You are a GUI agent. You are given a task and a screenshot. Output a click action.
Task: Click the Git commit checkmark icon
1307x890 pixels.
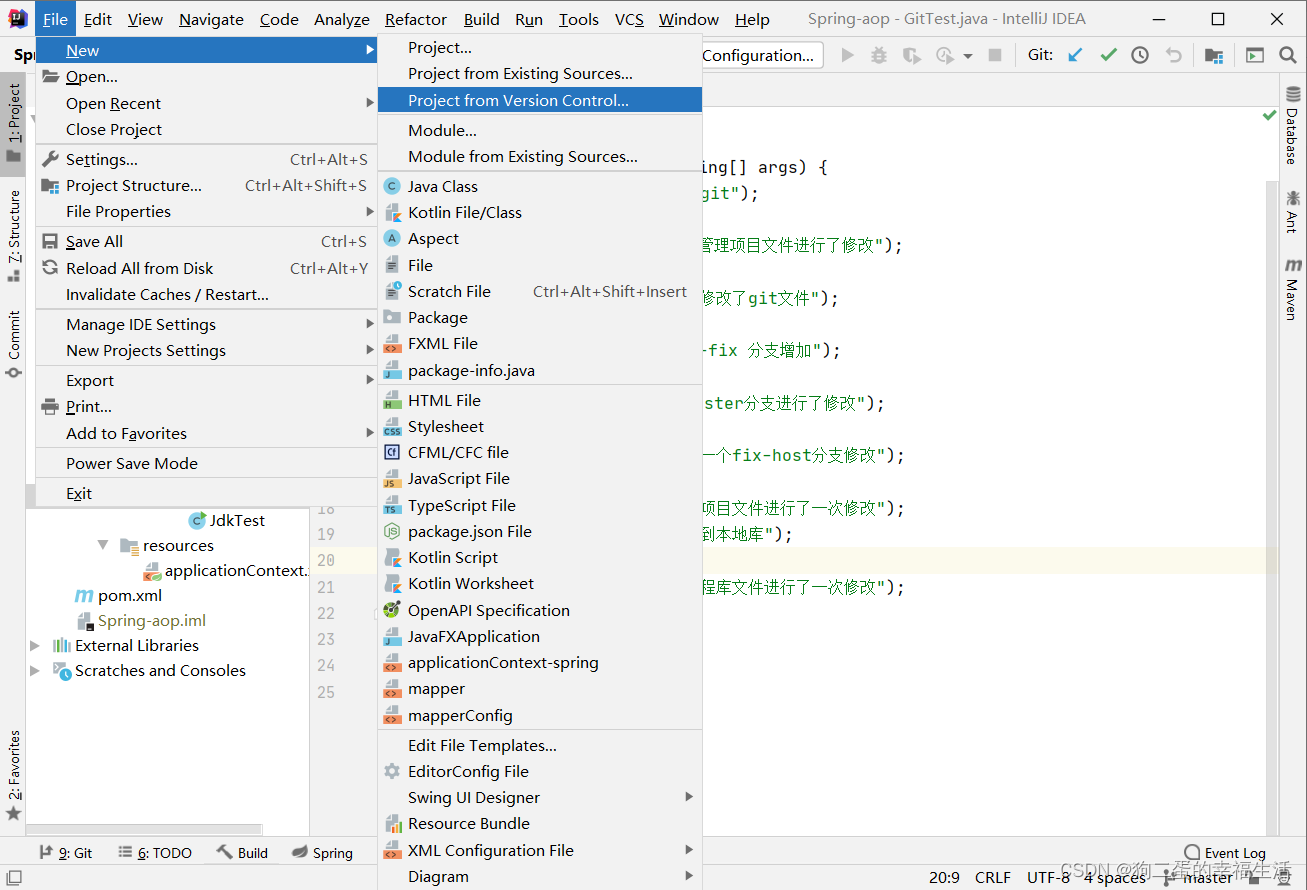pos(1108,55)
